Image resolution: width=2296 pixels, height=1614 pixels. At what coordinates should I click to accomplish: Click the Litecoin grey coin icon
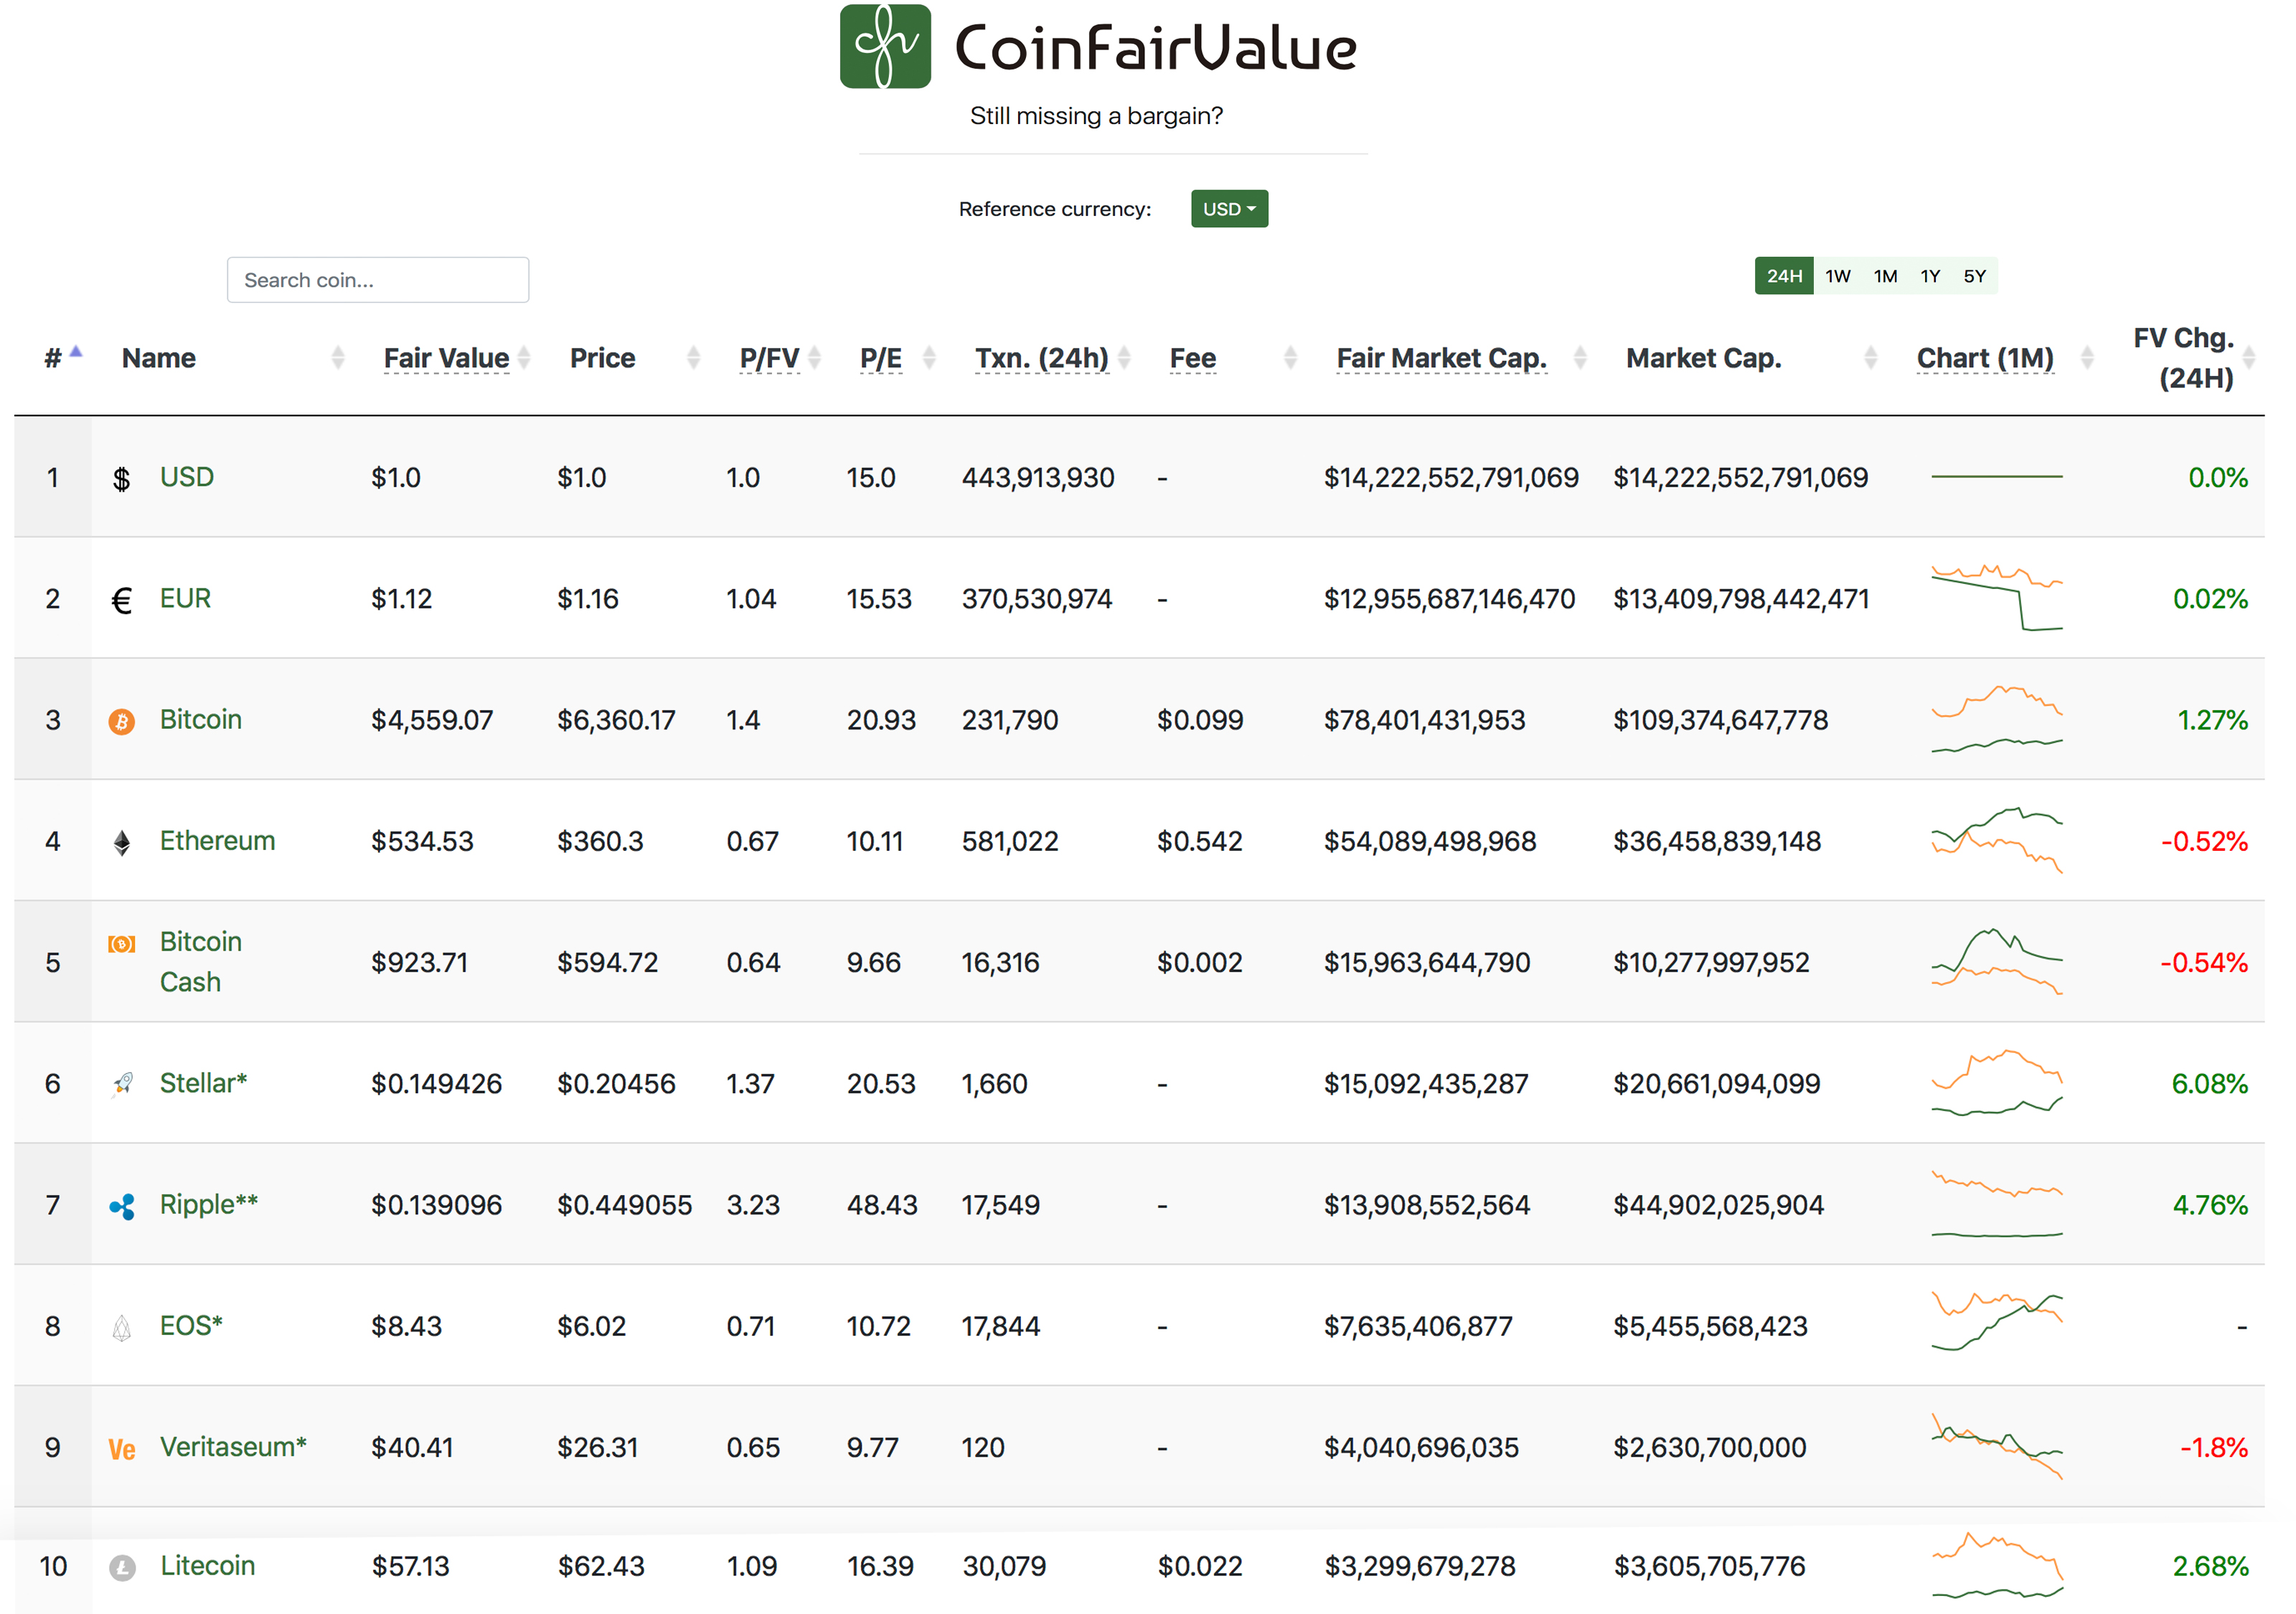pos(122,1567)
